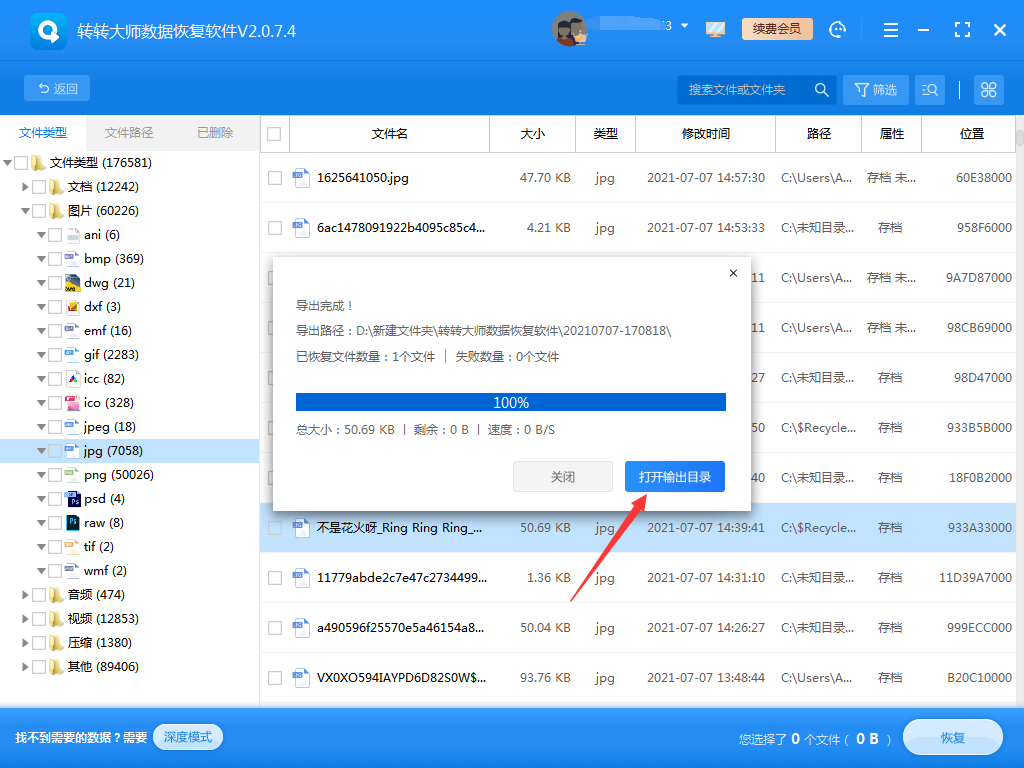Select the 不是花火呀_Ring Ring Ring_ file row

coord(638,528)
